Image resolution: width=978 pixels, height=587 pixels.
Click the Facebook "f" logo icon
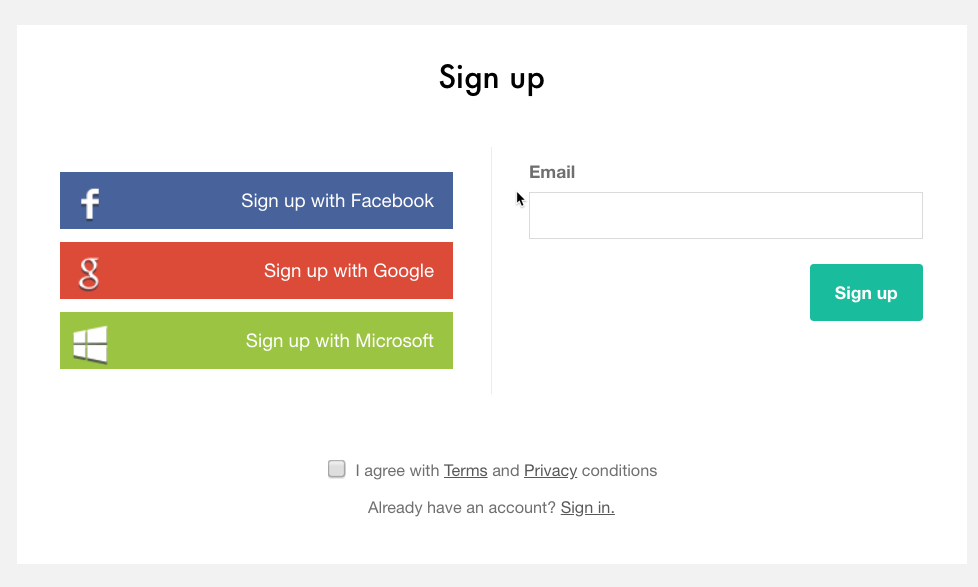[x=90, y=203]
